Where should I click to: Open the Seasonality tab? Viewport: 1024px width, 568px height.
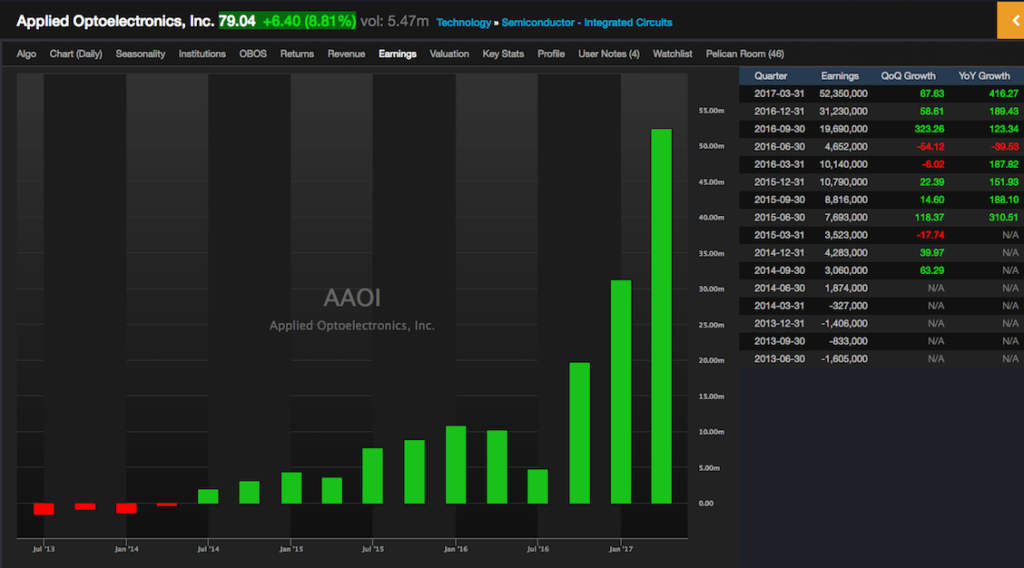click(140, 54)
